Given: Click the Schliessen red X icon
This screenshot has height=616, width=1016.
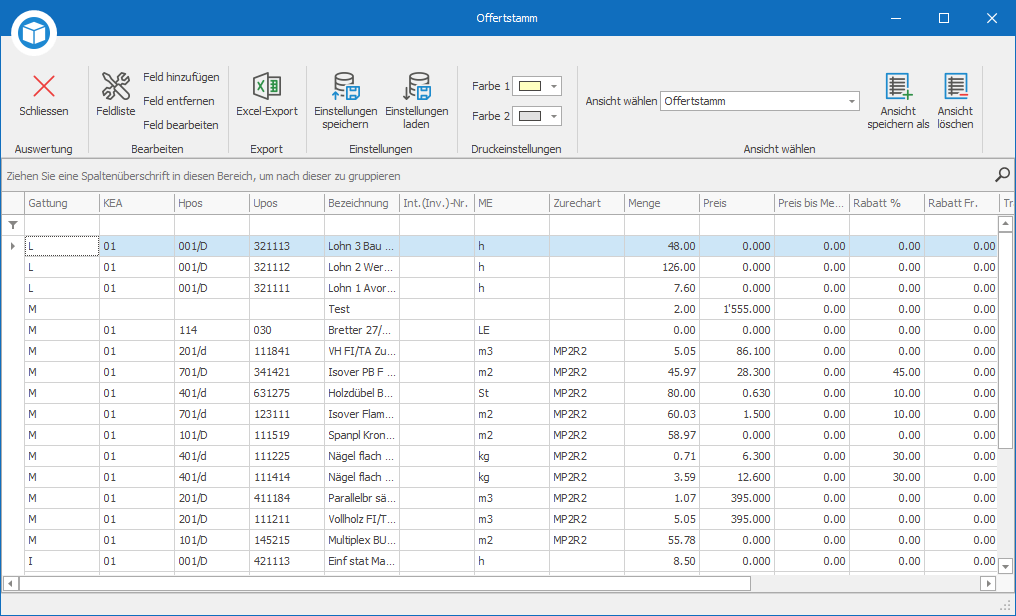Looking at the screenshot, I should click(44, 86).
